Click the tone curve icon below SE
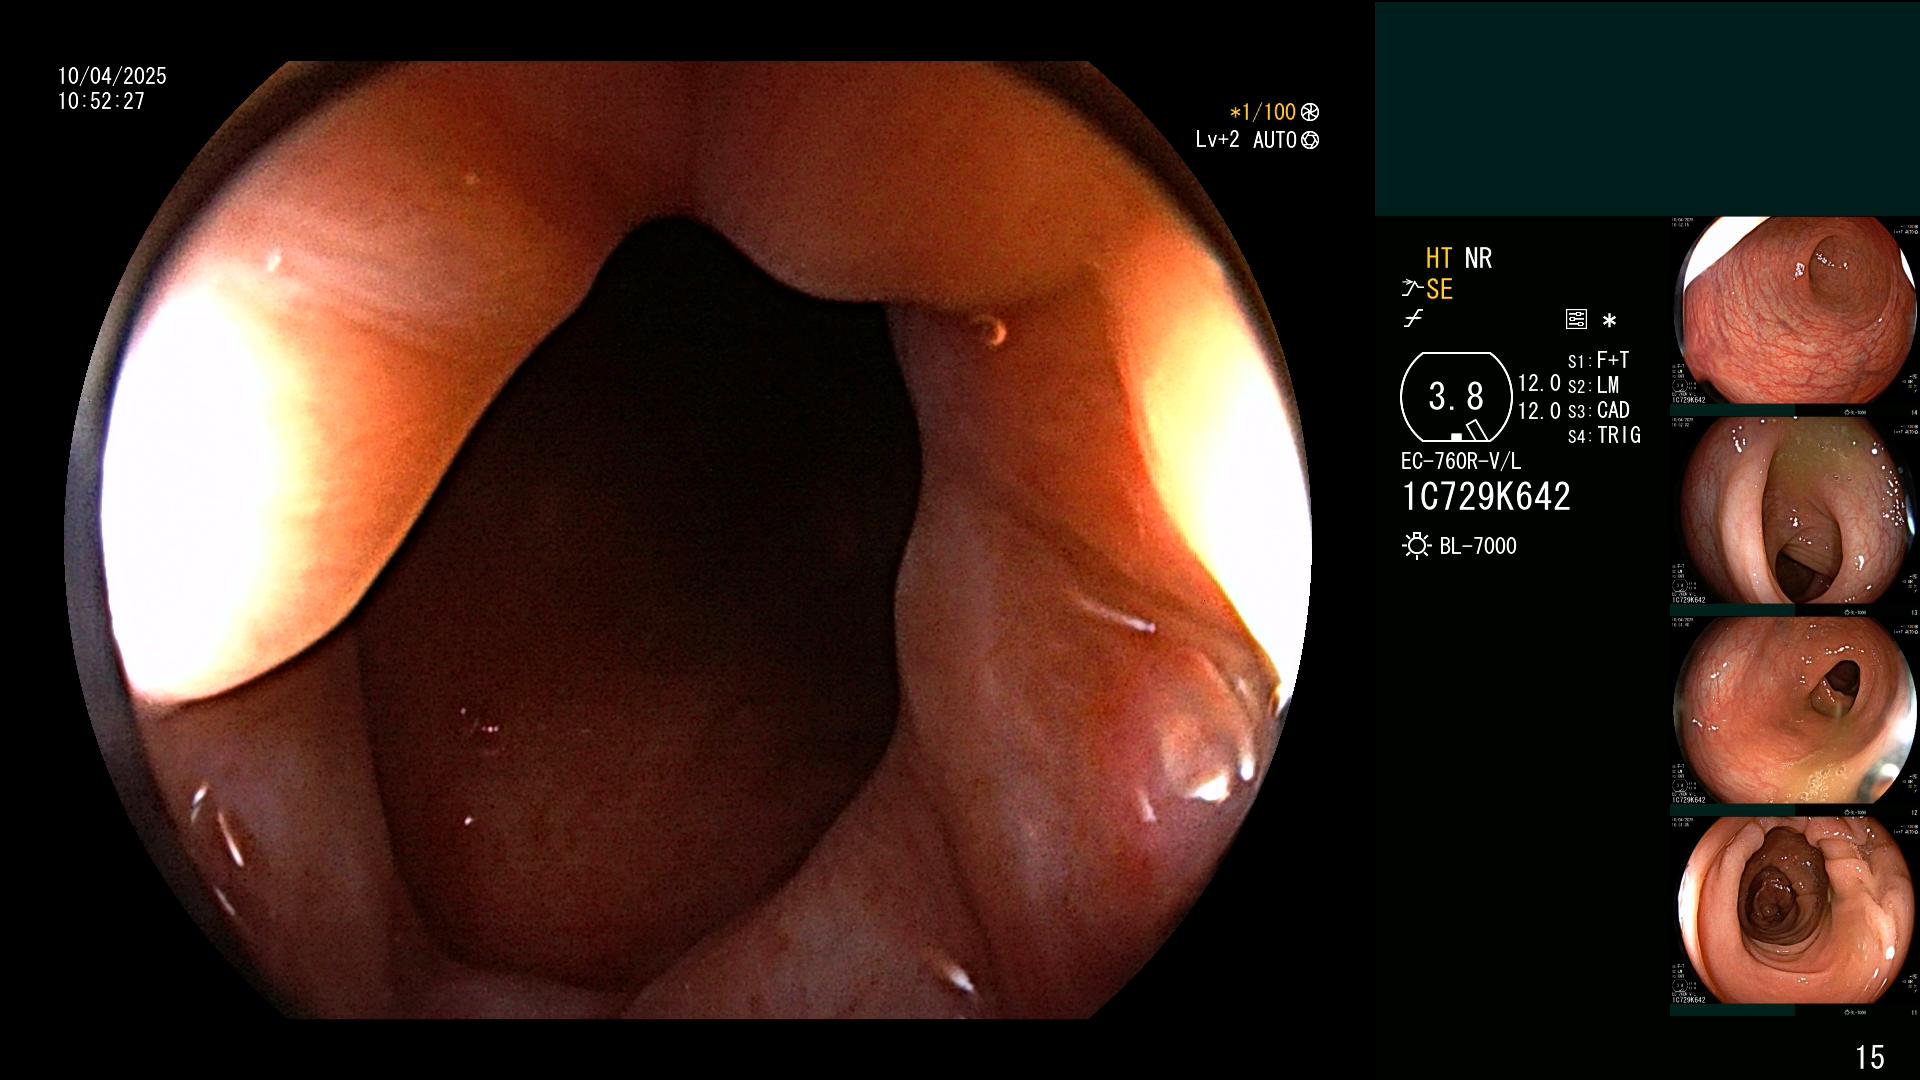The height and width of the screenshot is (1080, 1920). [x=1413, y=319]
